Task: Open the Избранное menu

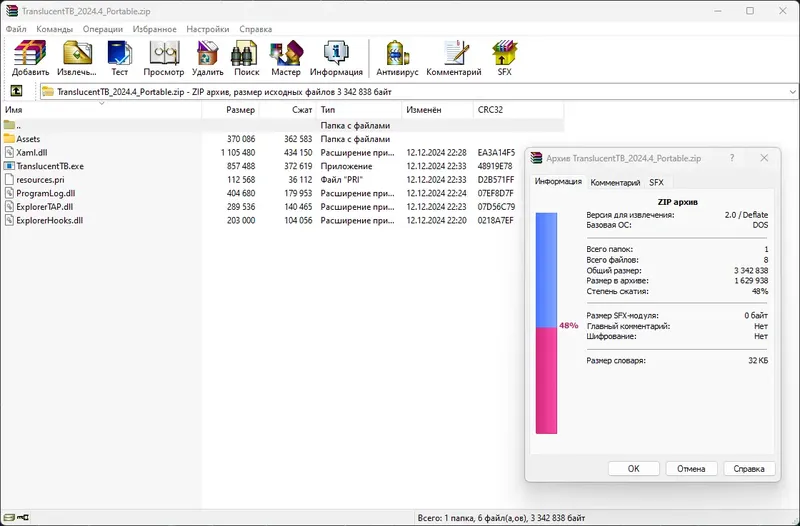Action: (155, 29)
